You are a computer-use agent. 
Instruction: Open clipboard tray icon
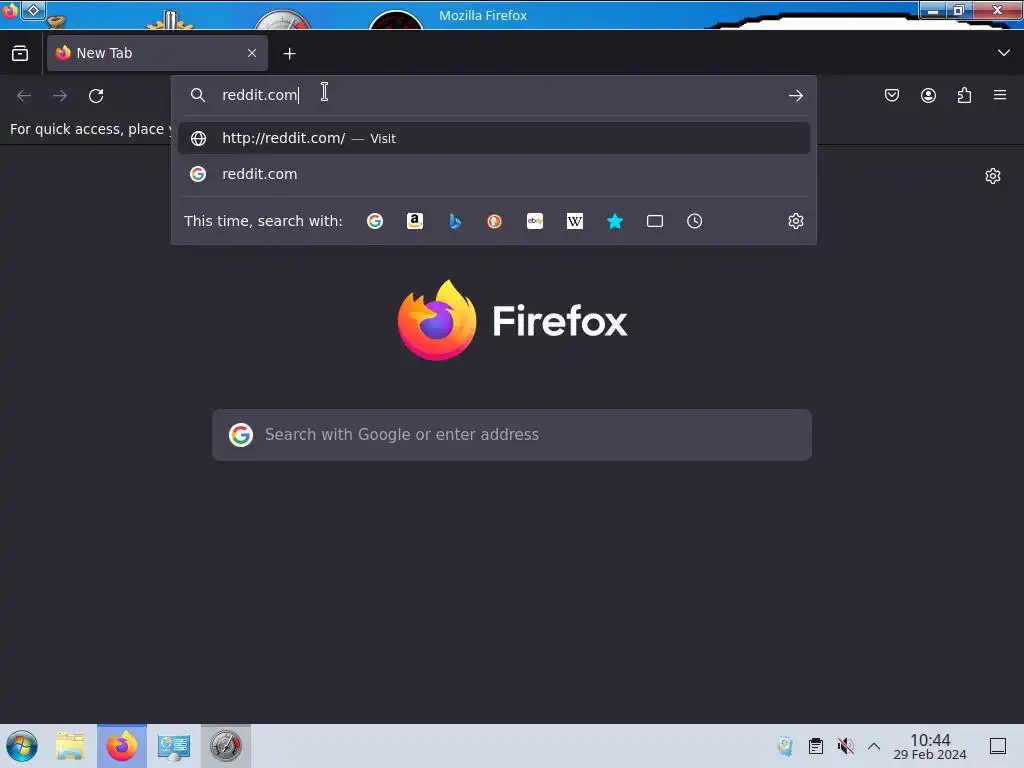[816, 746]
